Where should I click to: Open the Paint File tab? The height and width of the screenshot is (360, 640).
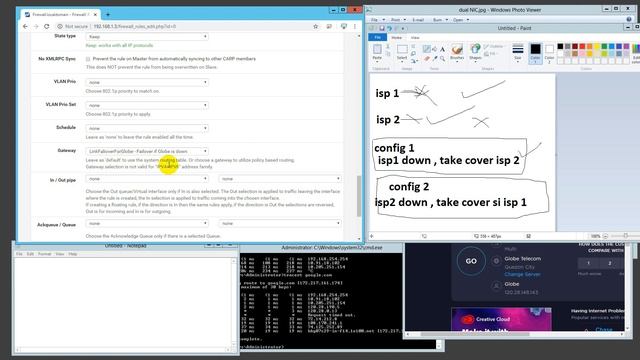tap(378, 38)
